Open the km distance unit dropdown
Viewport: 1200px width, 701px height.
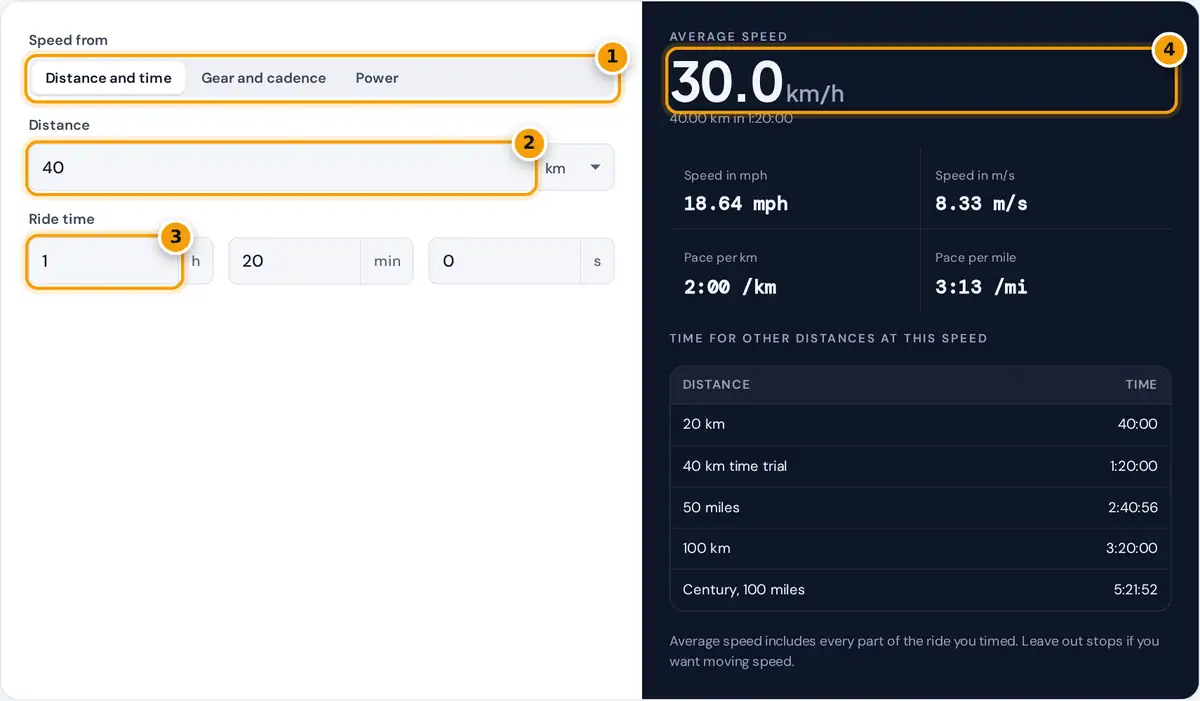coord(576,168)
